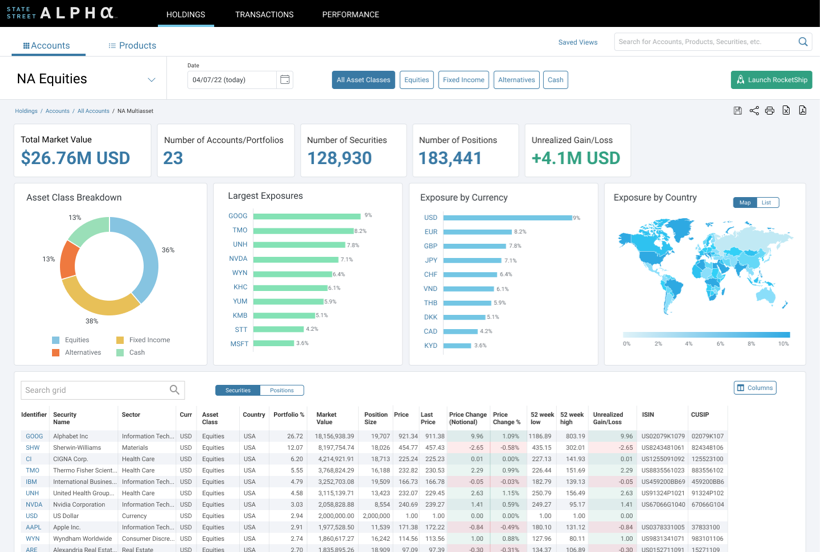Launch RocketShip
Image resolution: width=820 pixels, height=552 pixels.
click(771, 80)
